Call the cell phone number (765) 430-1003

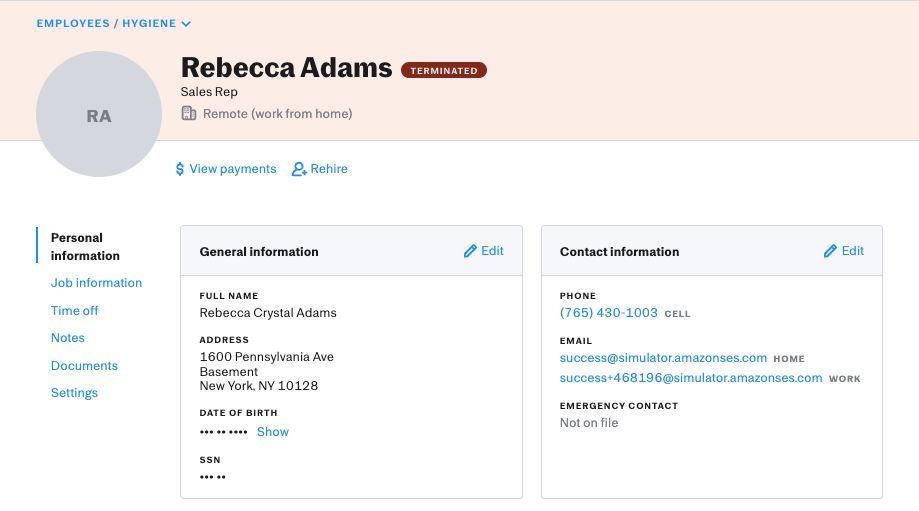(x=608, y=313)
